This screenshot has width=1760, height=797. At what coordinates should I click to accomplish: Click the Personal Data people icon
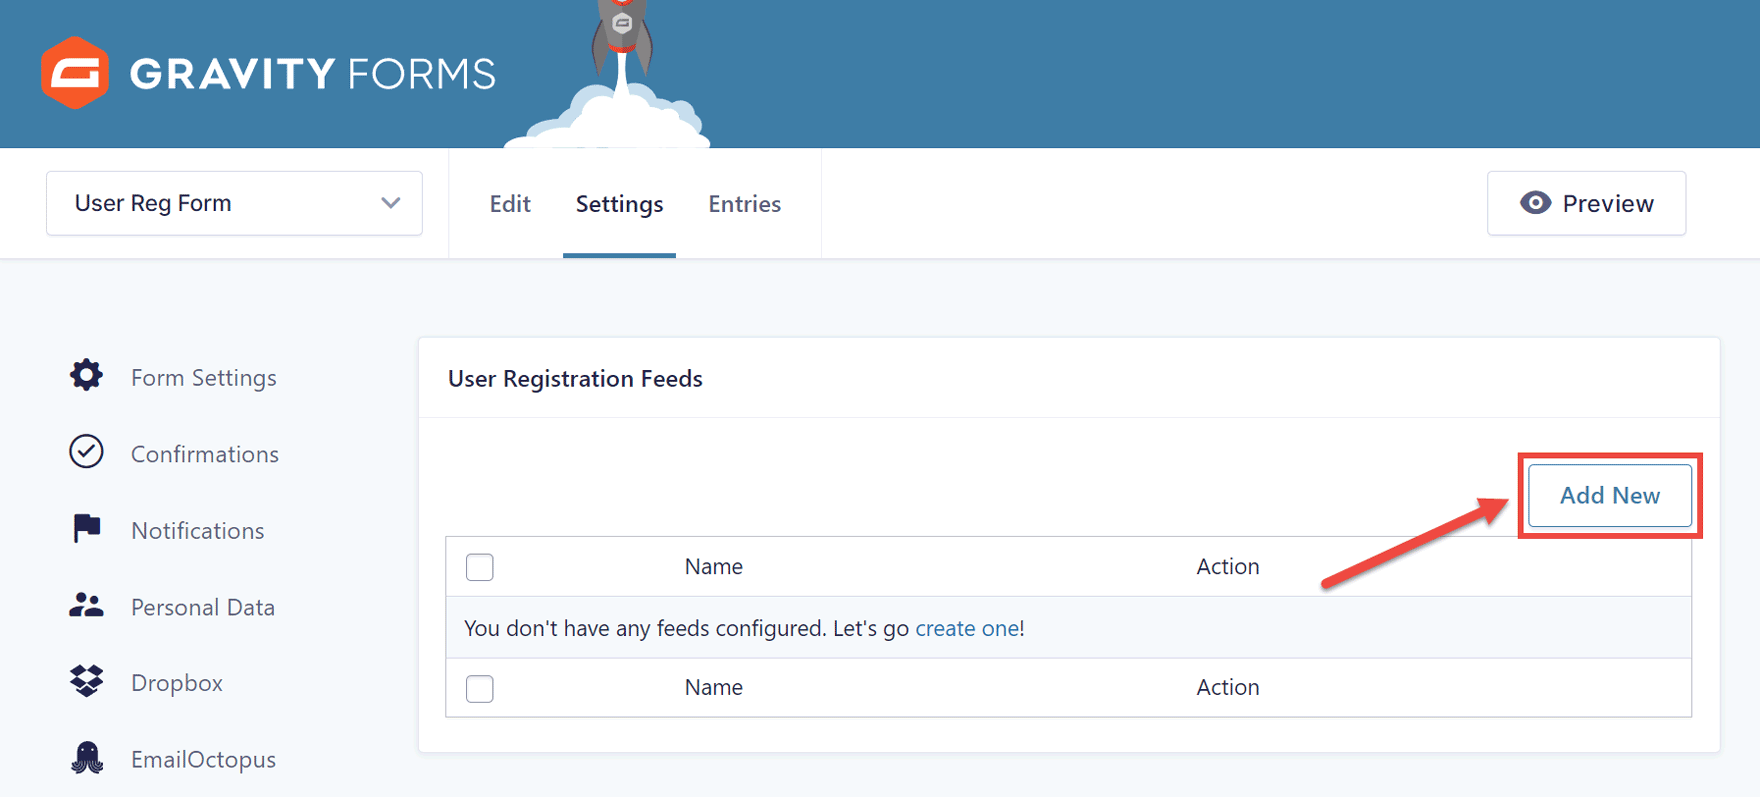pos(86,605)
